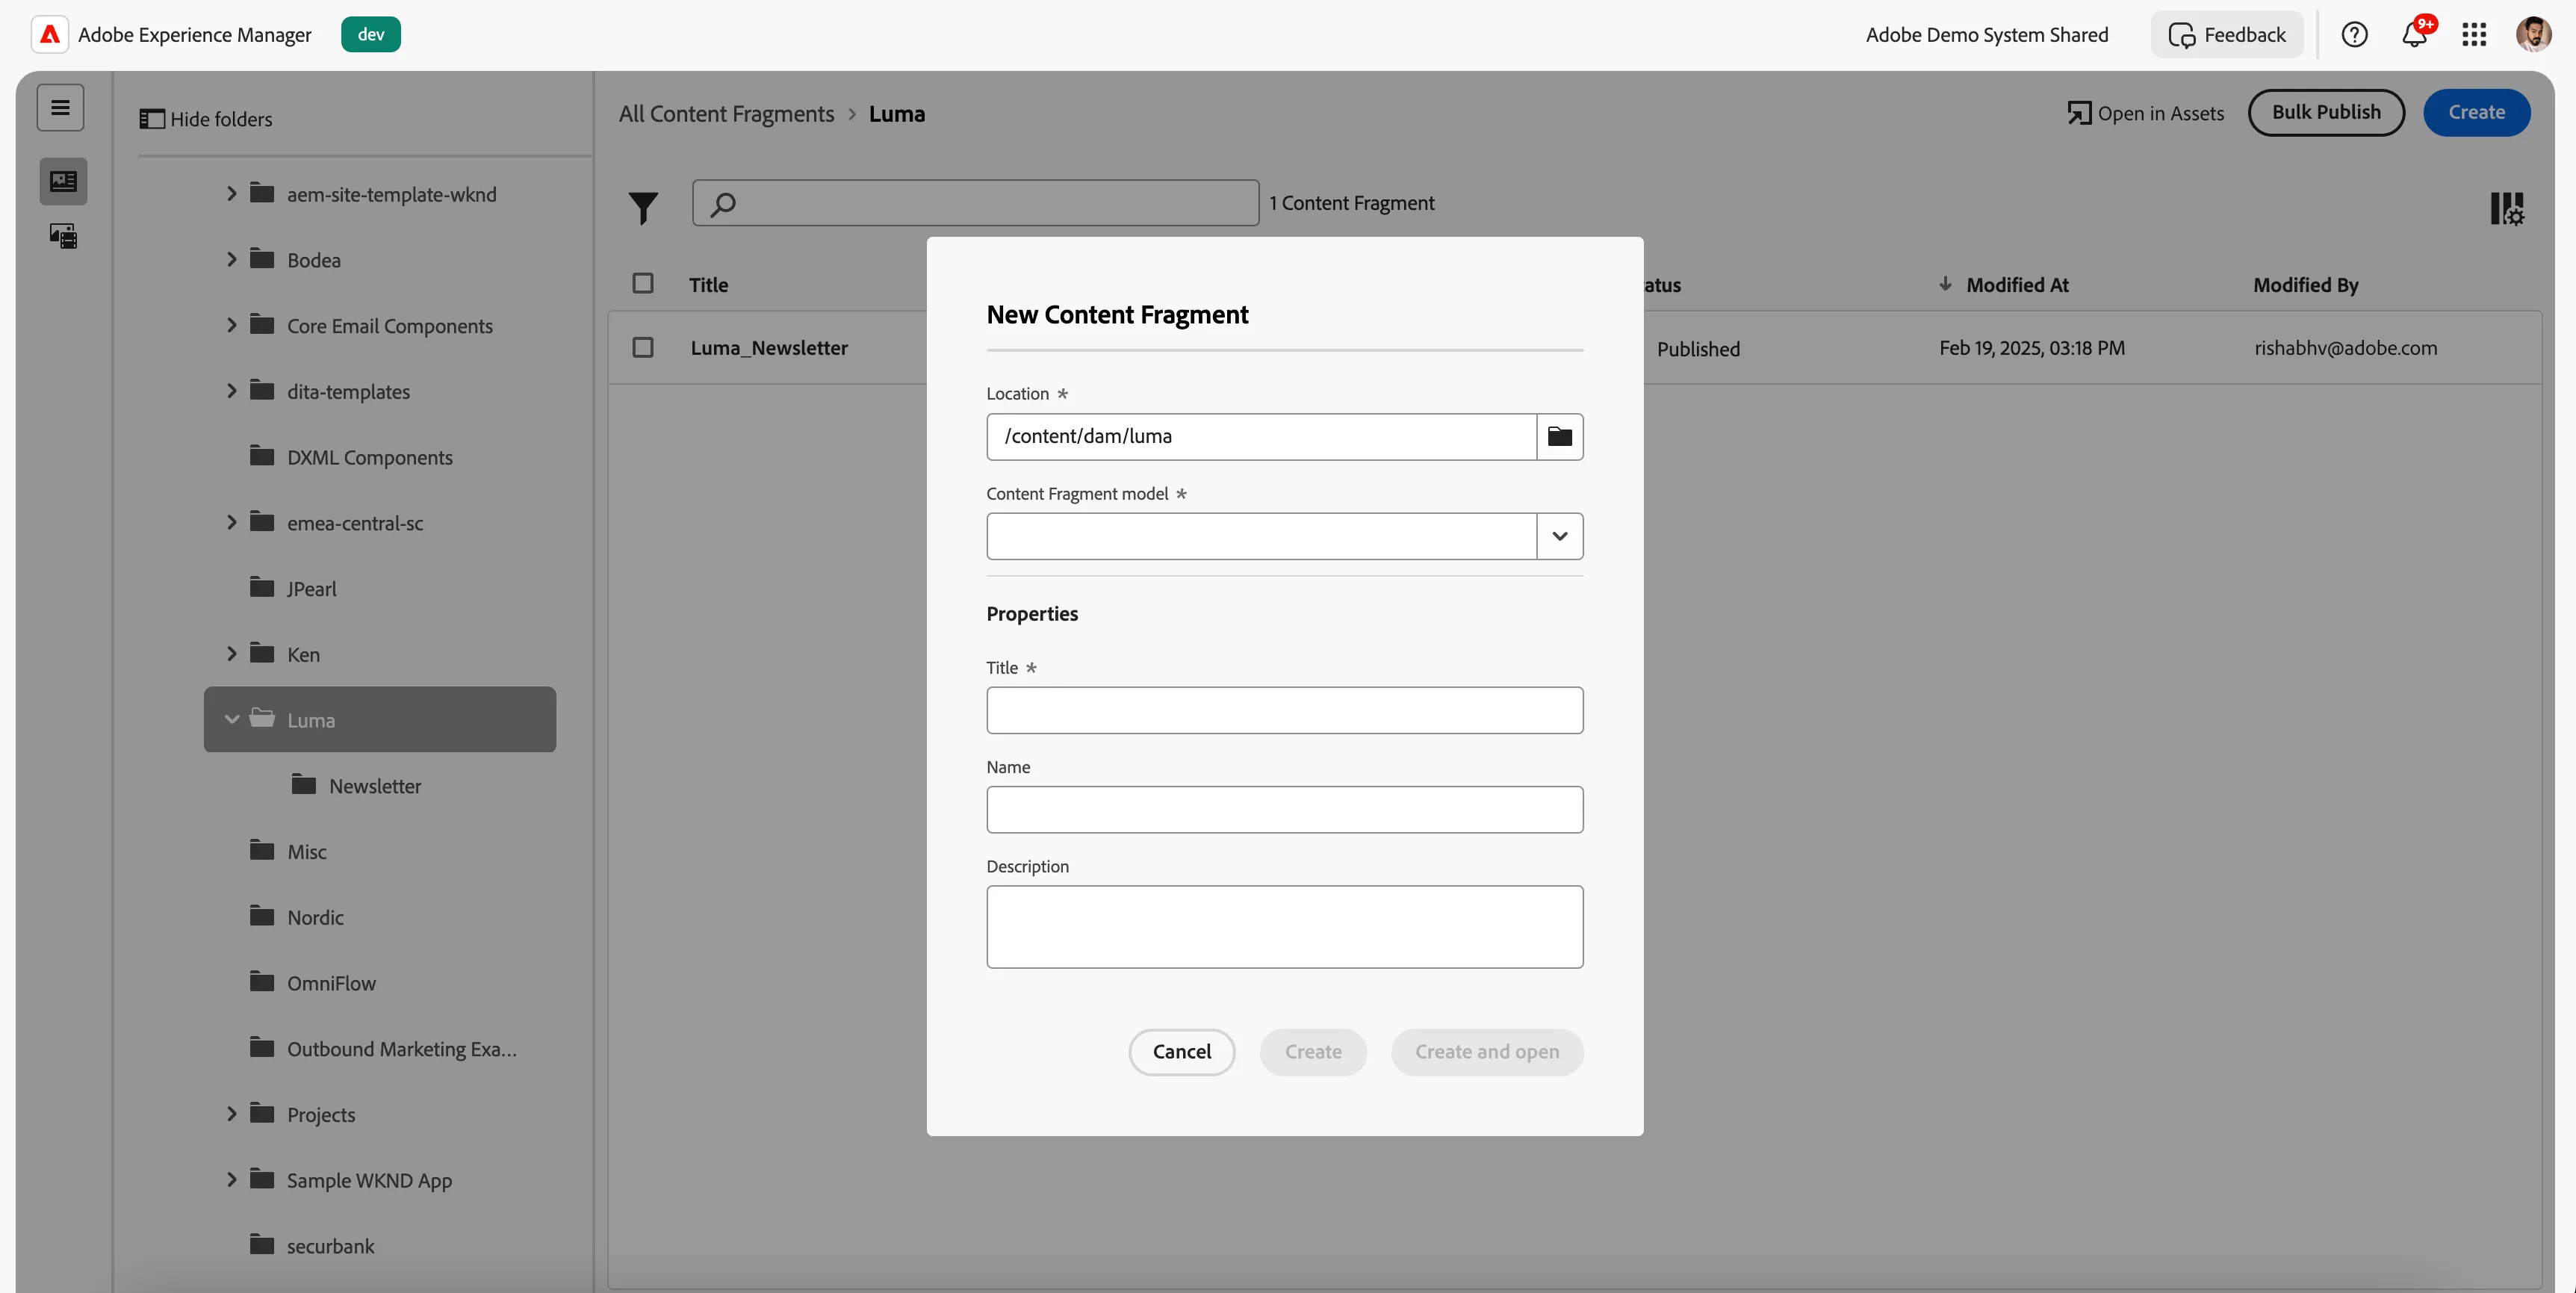Select the Newsletter subfolder
2576x1293 pixels.
click(375, 786)
